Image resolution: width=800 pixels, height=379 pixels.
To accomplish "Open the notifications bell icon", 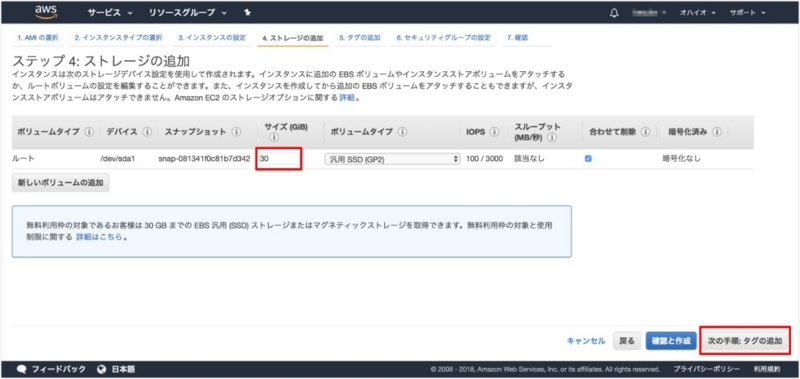I will click(x=614, y=13).
